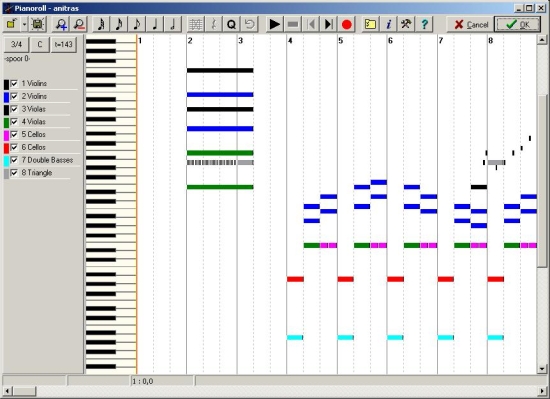Image resolution: width=550 pixels, height=399 pixels.
Task: Click the Cancel button
Action: (470, 24)
